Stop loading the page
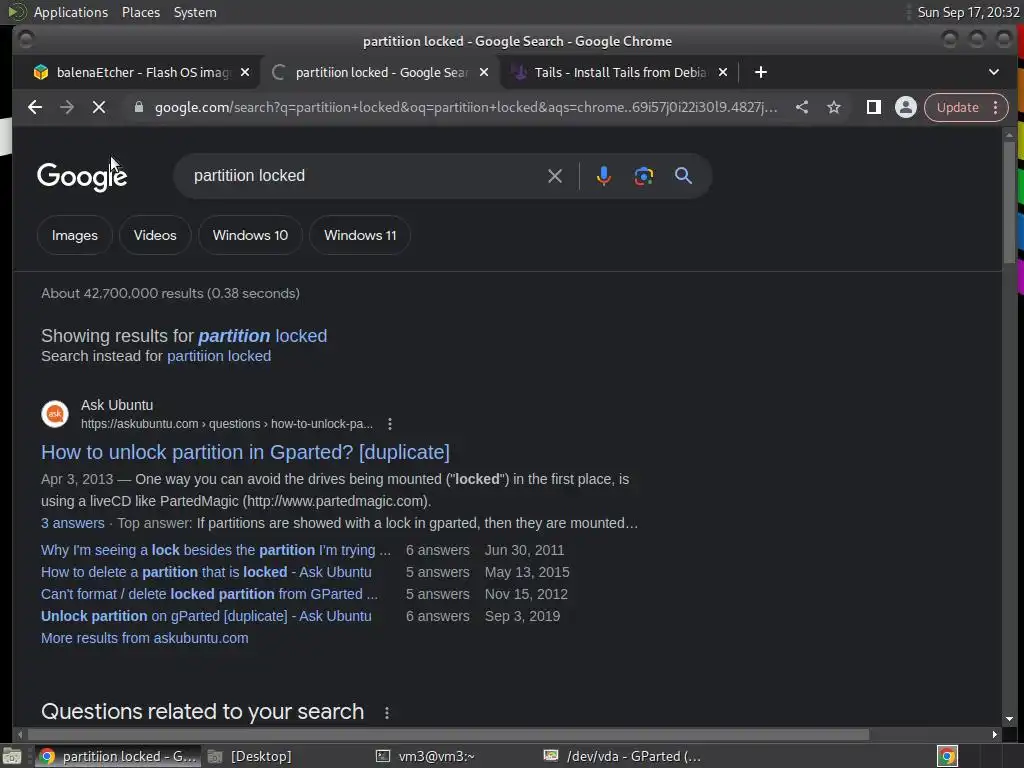Screen dimensions: 1024x768 tap(99, 107)
